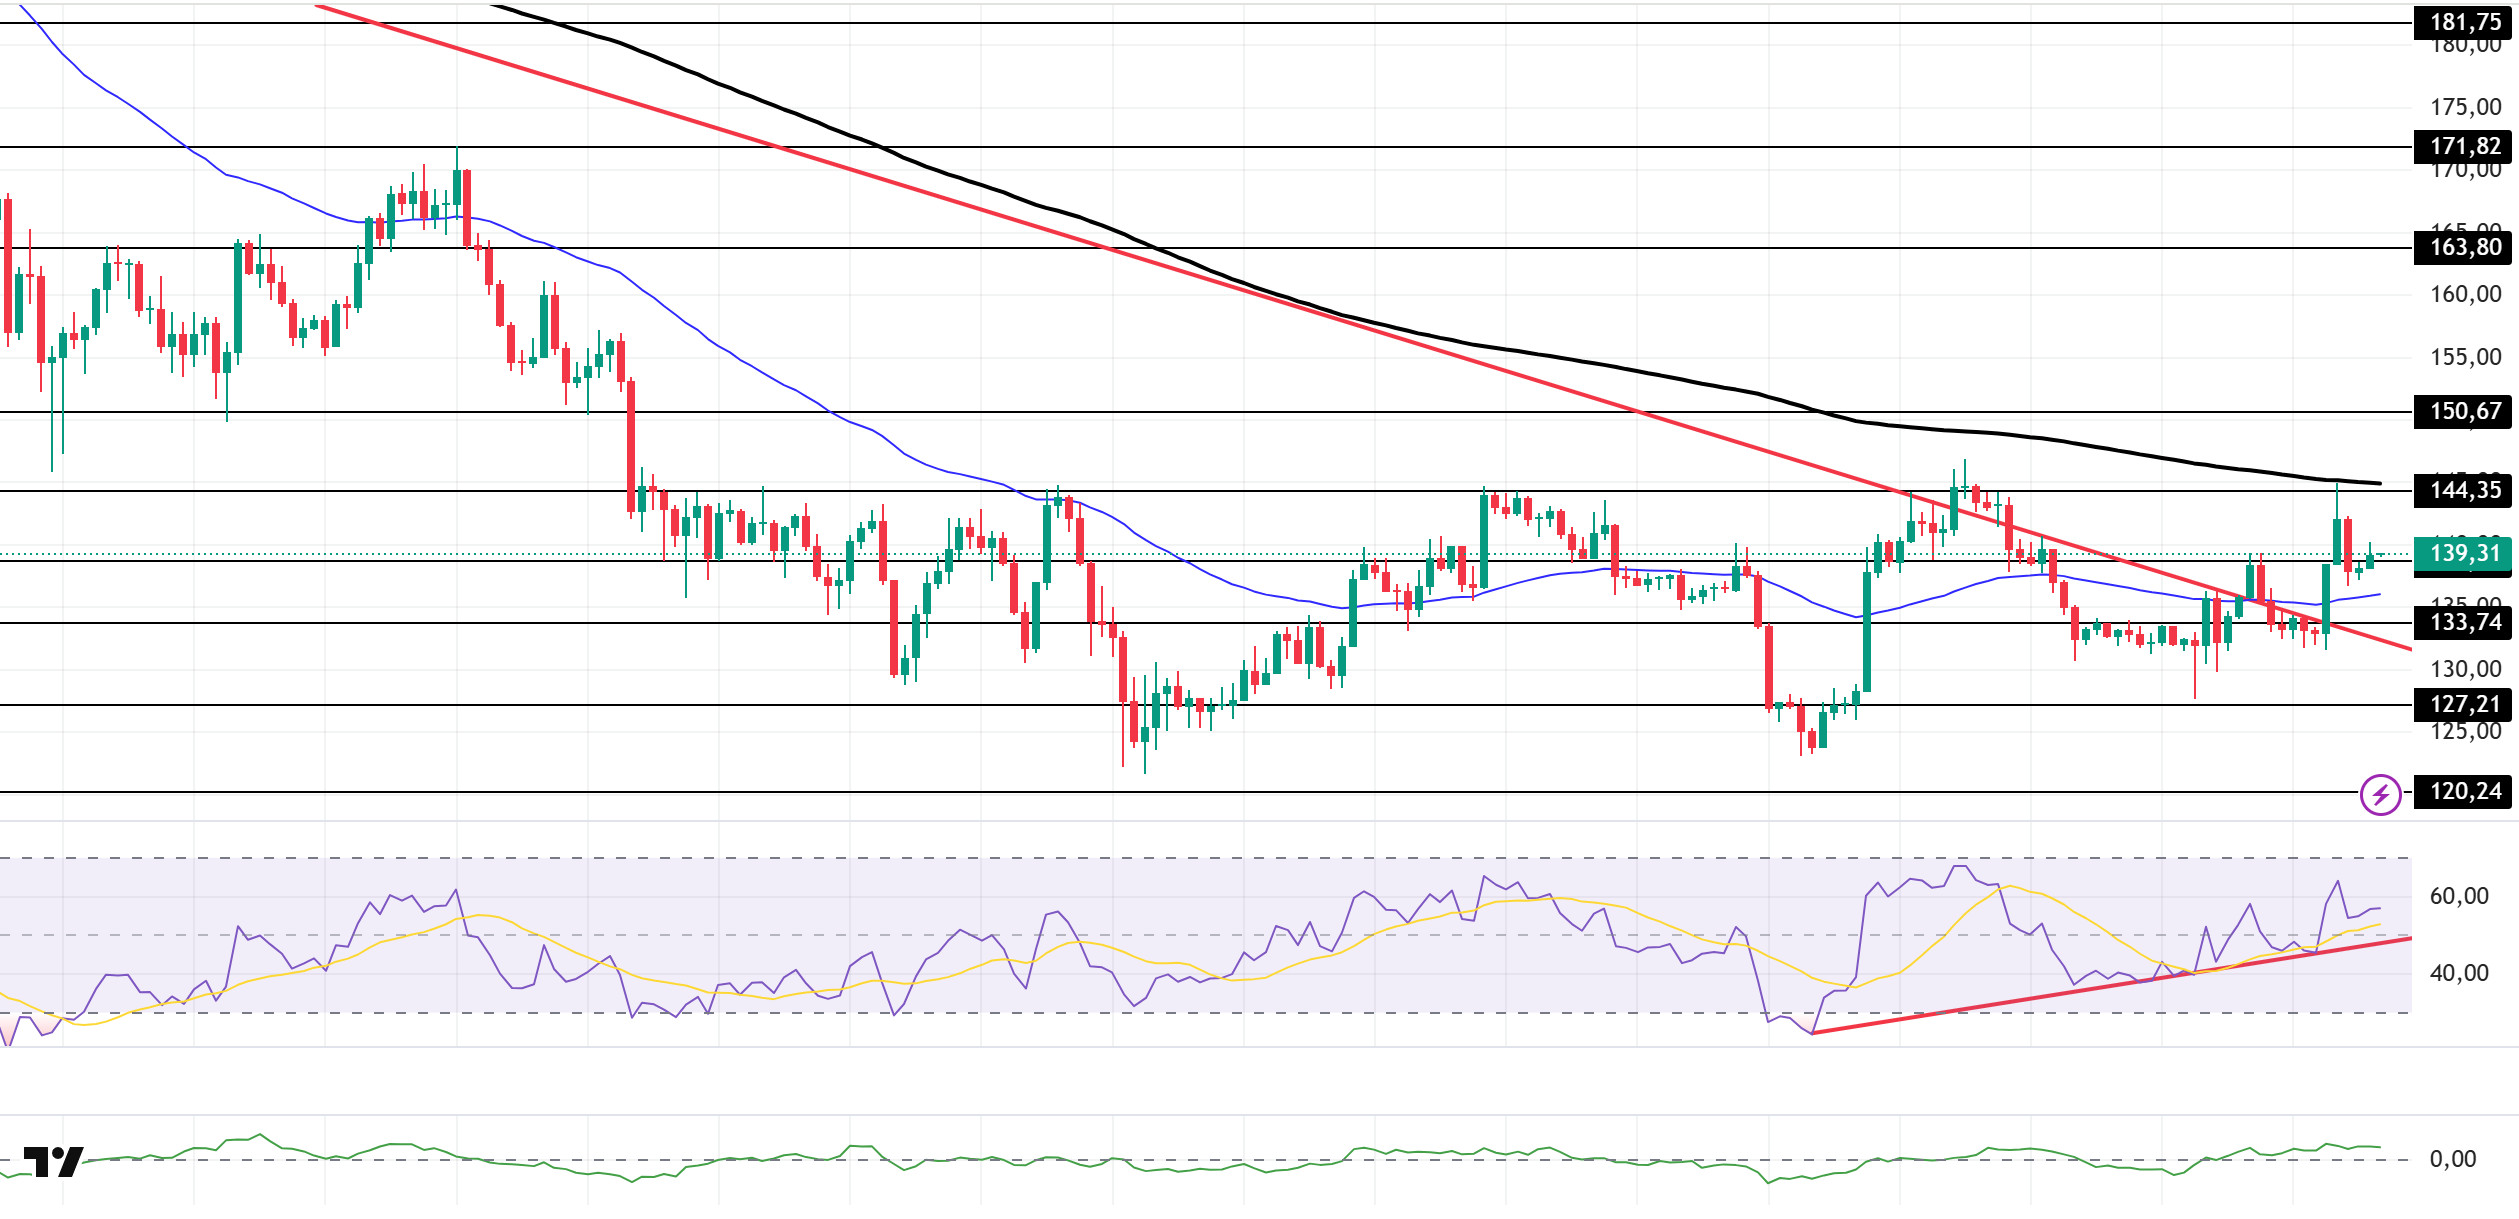This screenshot has width=2519, height=1219.
Task: Select the 181,75 price level label
Action: point(2464,22)
